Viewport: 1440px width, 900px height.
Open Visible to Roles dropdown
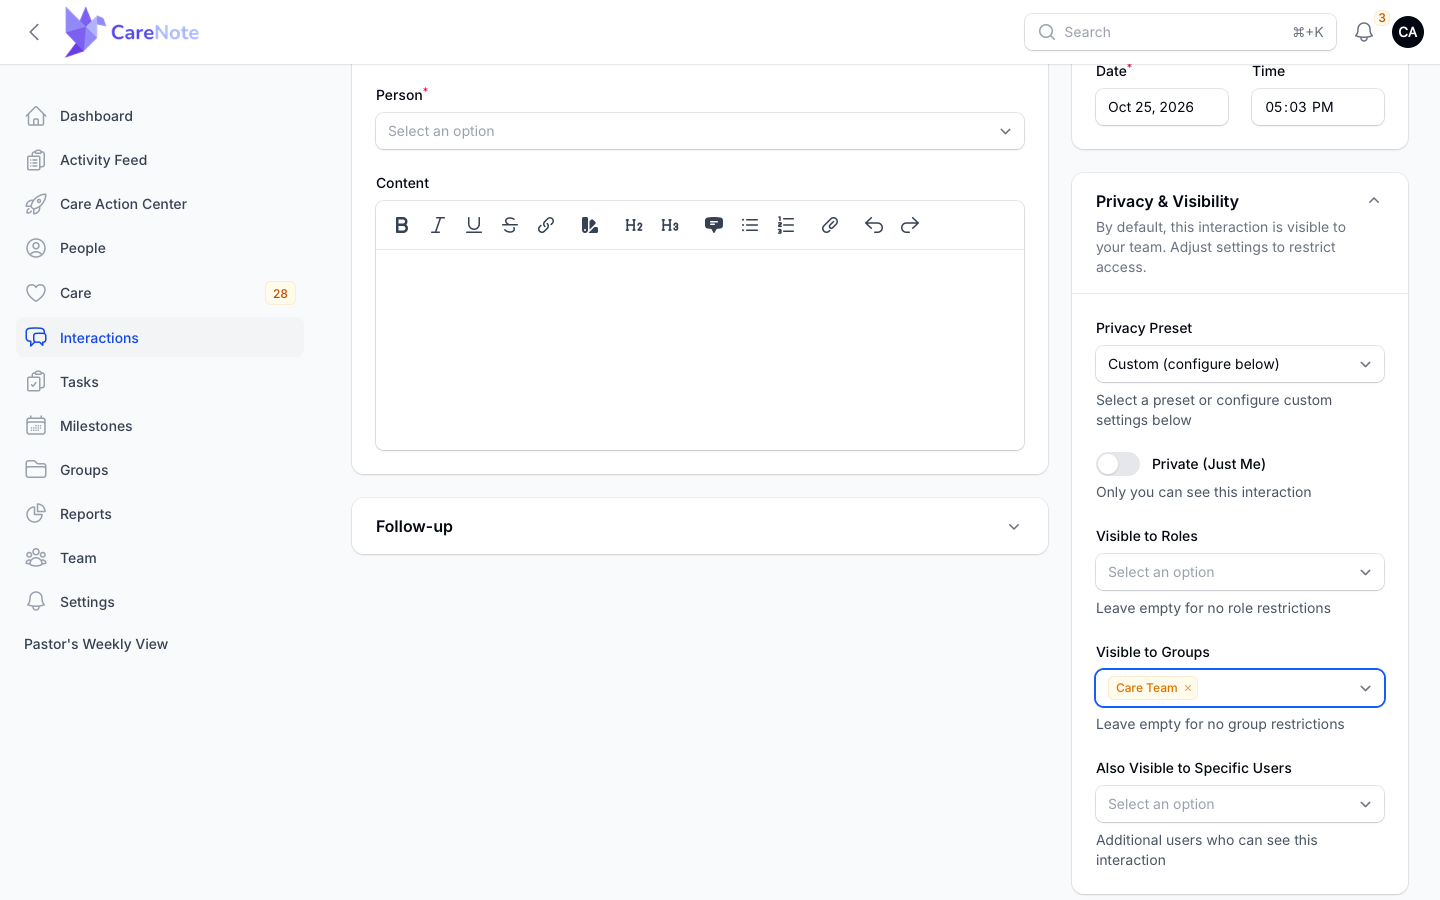point(1240,572)
